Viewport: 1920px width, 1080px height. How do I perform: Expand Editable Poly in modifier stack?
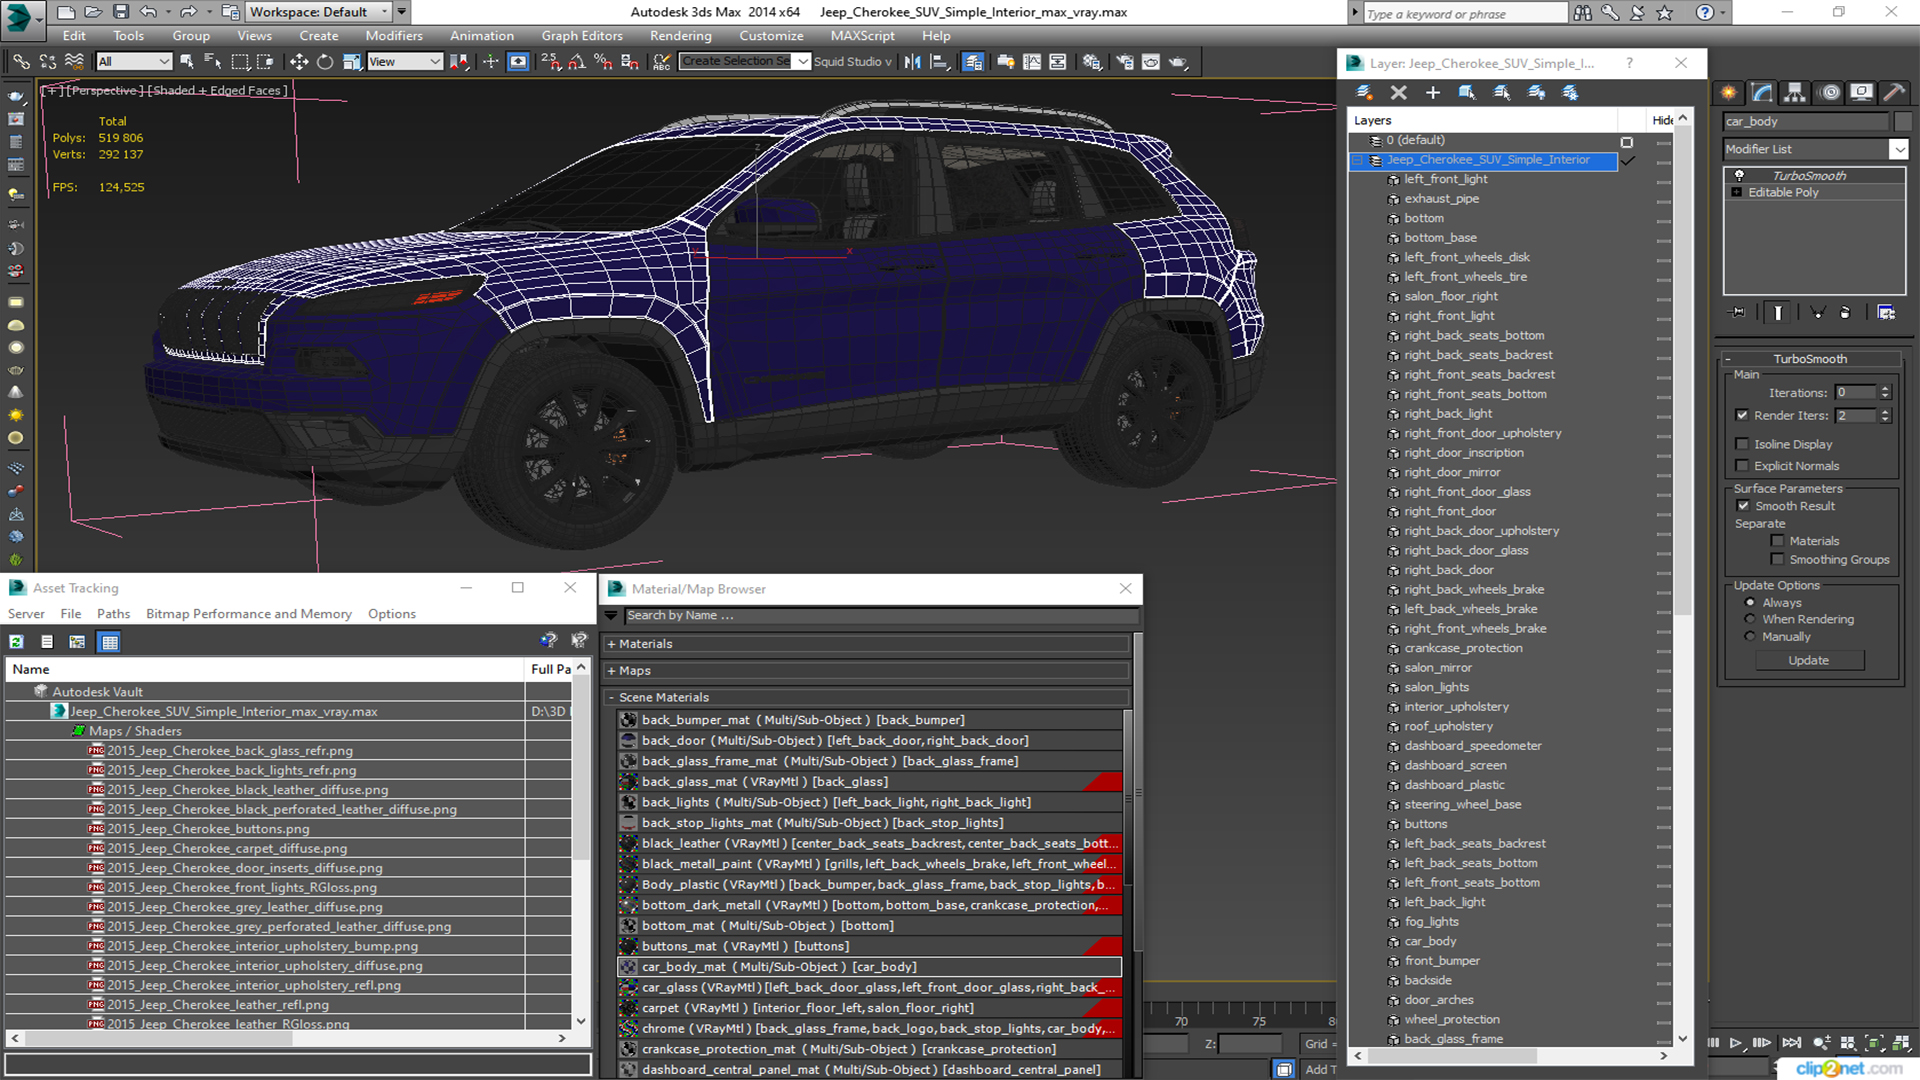[1737, 192]
